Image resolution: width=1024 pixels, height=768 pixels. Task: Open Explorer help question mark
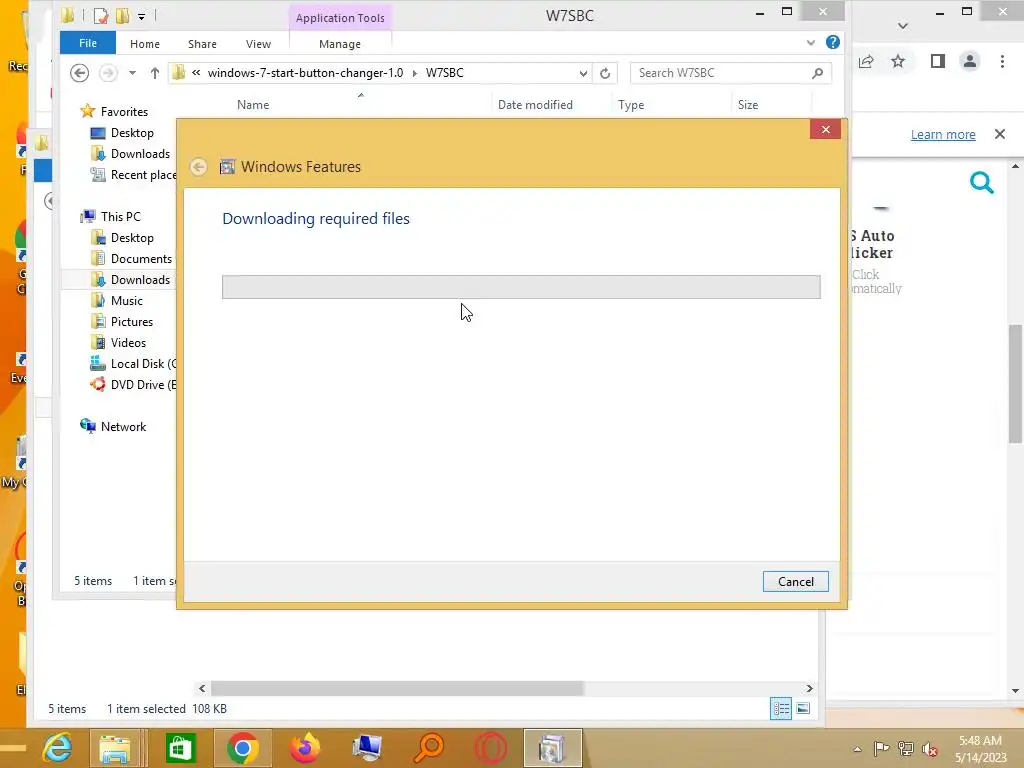(x=833, y=42)
